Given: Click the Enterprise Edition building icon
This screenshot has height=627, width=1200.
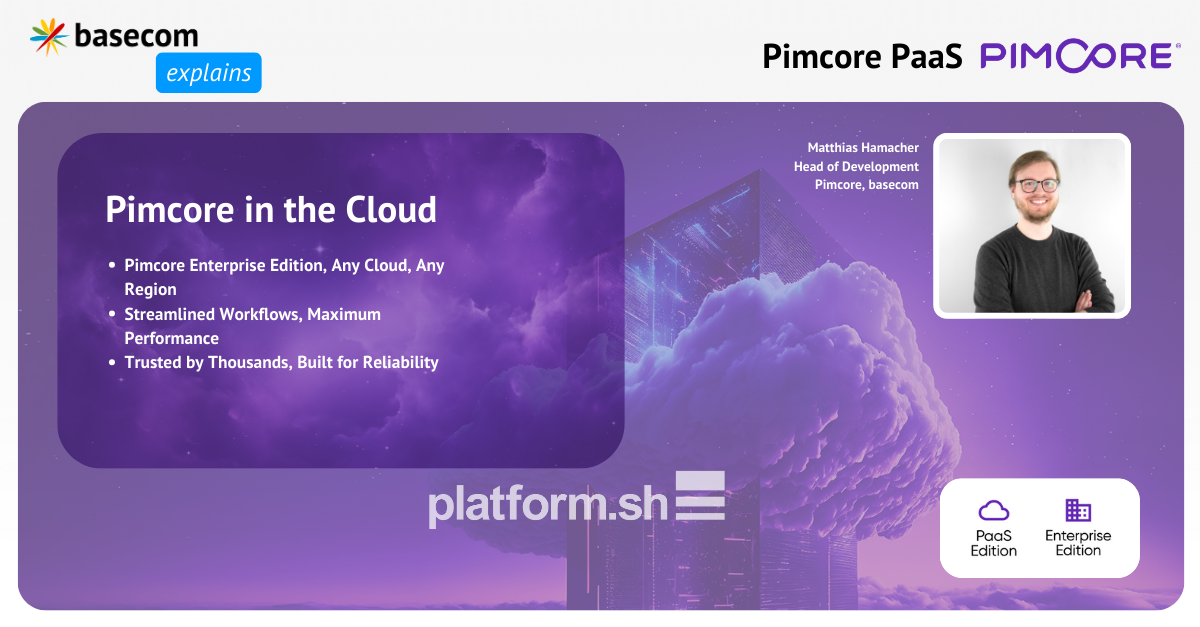Looking at the screenshot, I should pos(1078,510).
